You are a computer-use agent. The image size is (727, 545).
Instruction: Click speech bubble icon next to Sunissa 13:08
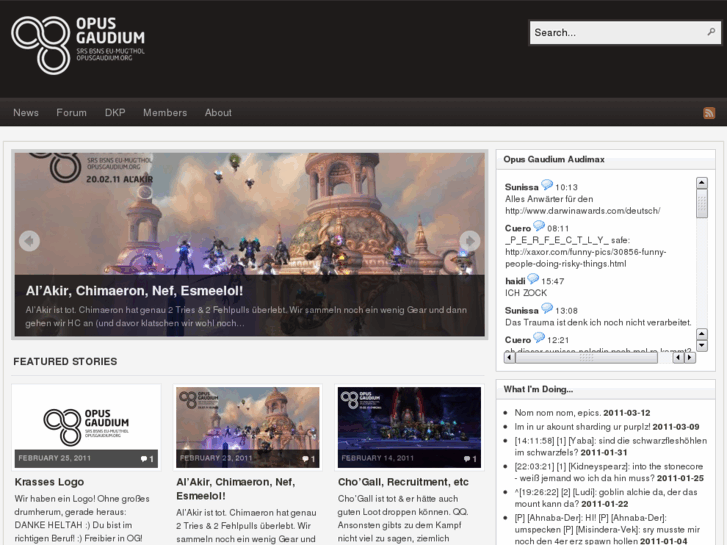(547, 308)
